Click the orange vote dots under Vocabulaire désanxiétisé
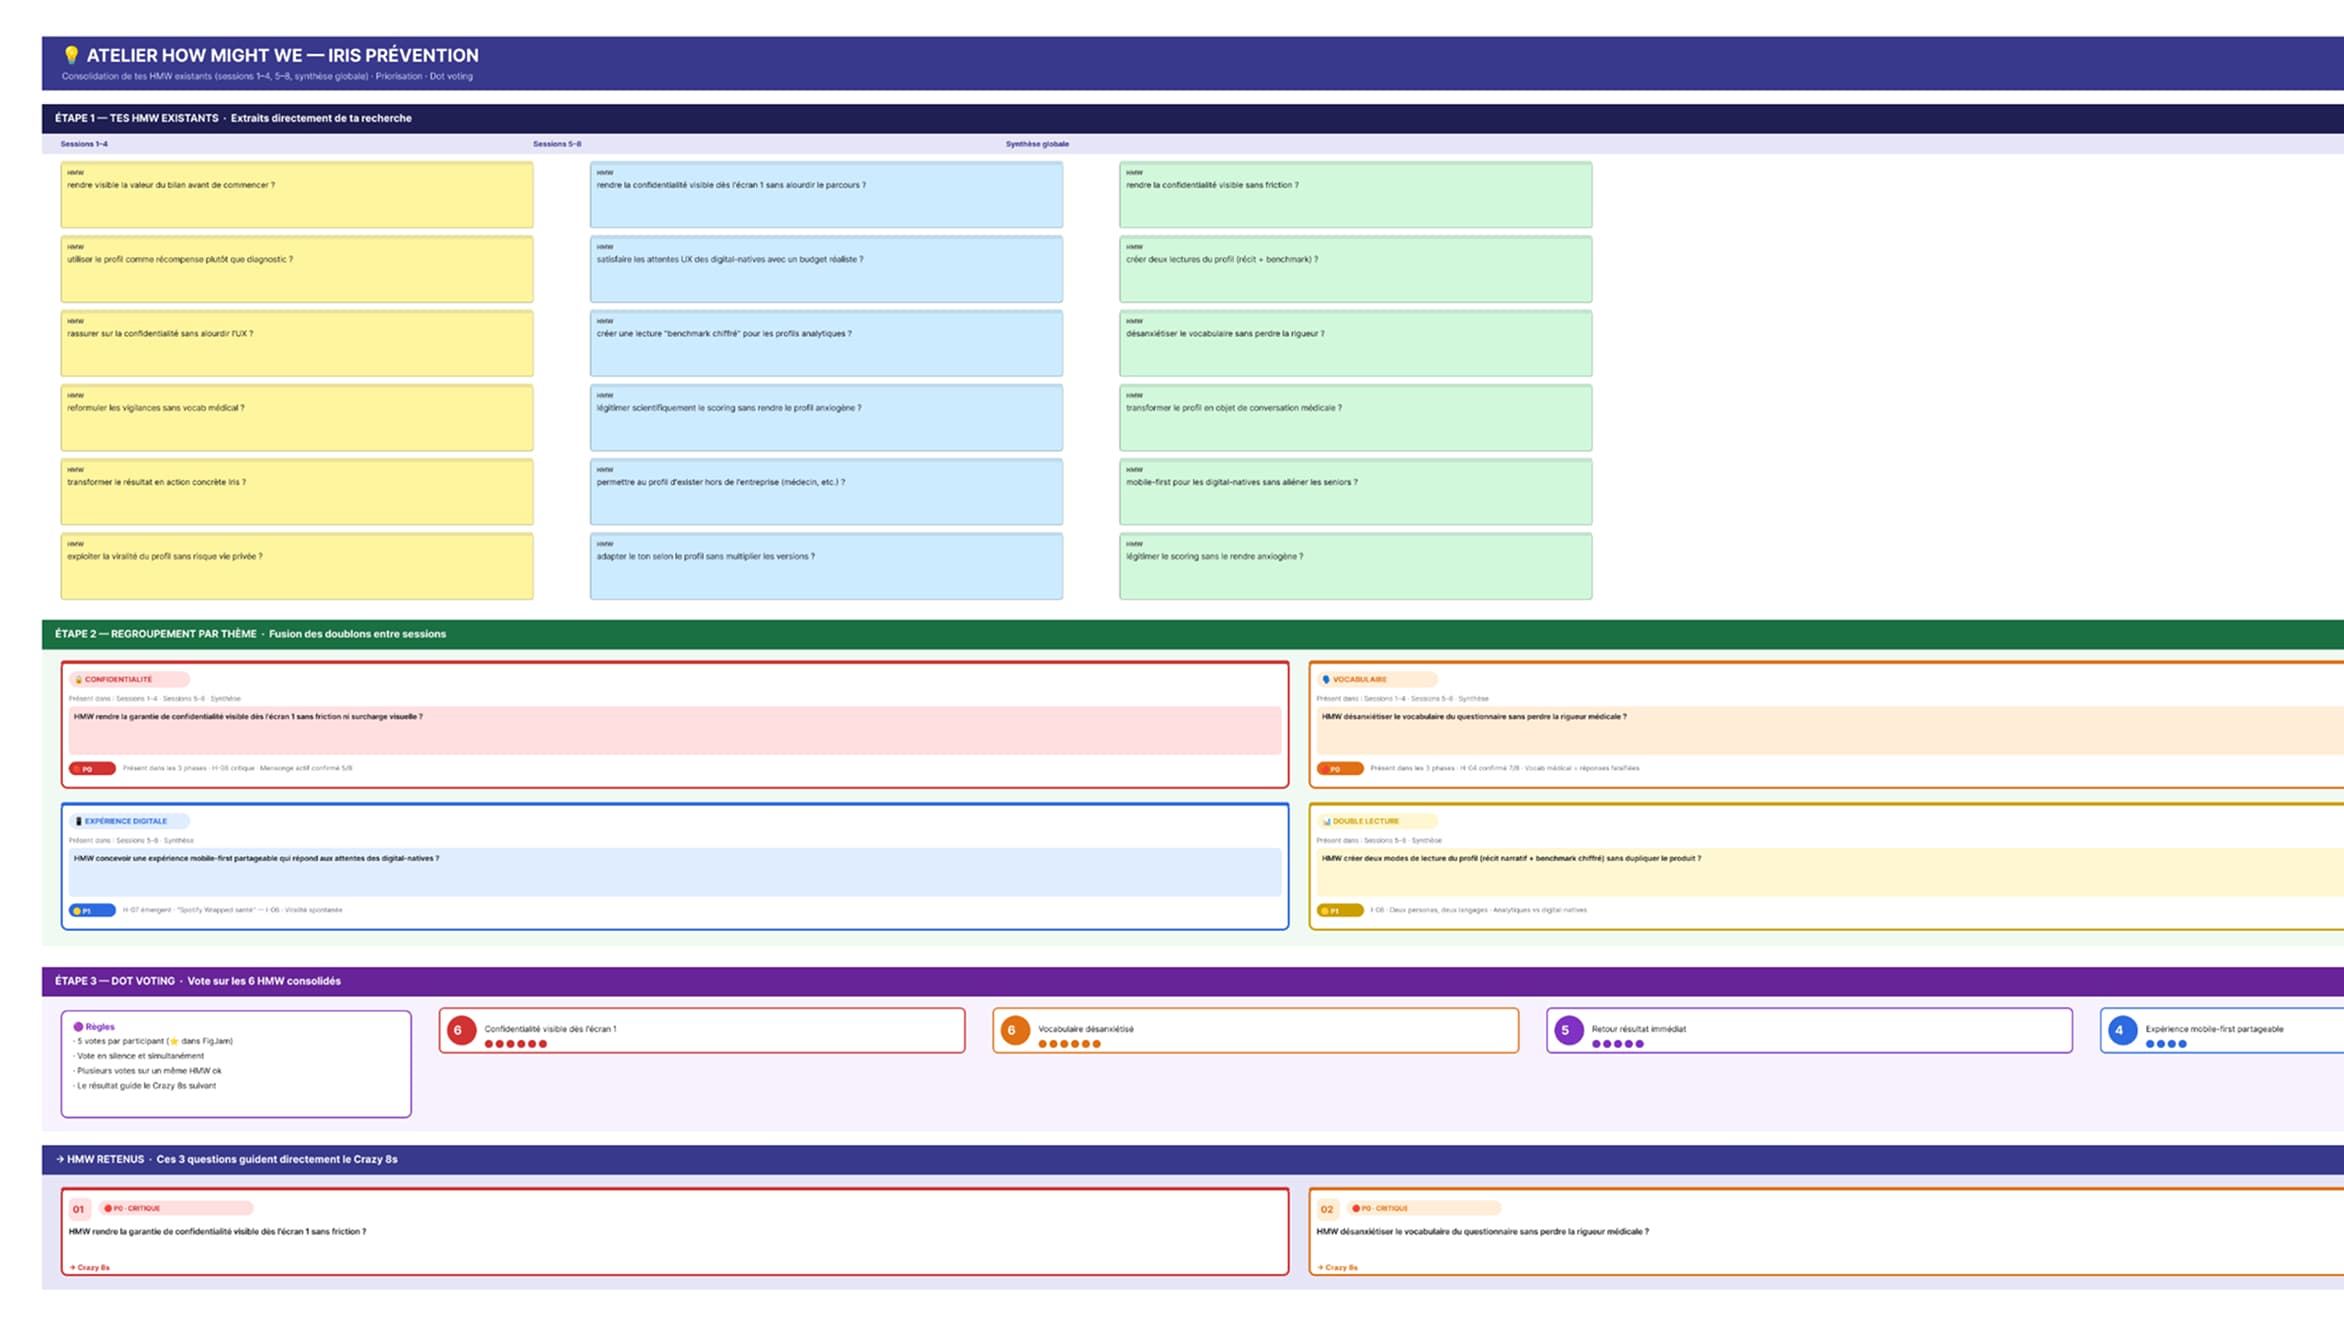The image size is (2344, 1319). [1069, 1044]
